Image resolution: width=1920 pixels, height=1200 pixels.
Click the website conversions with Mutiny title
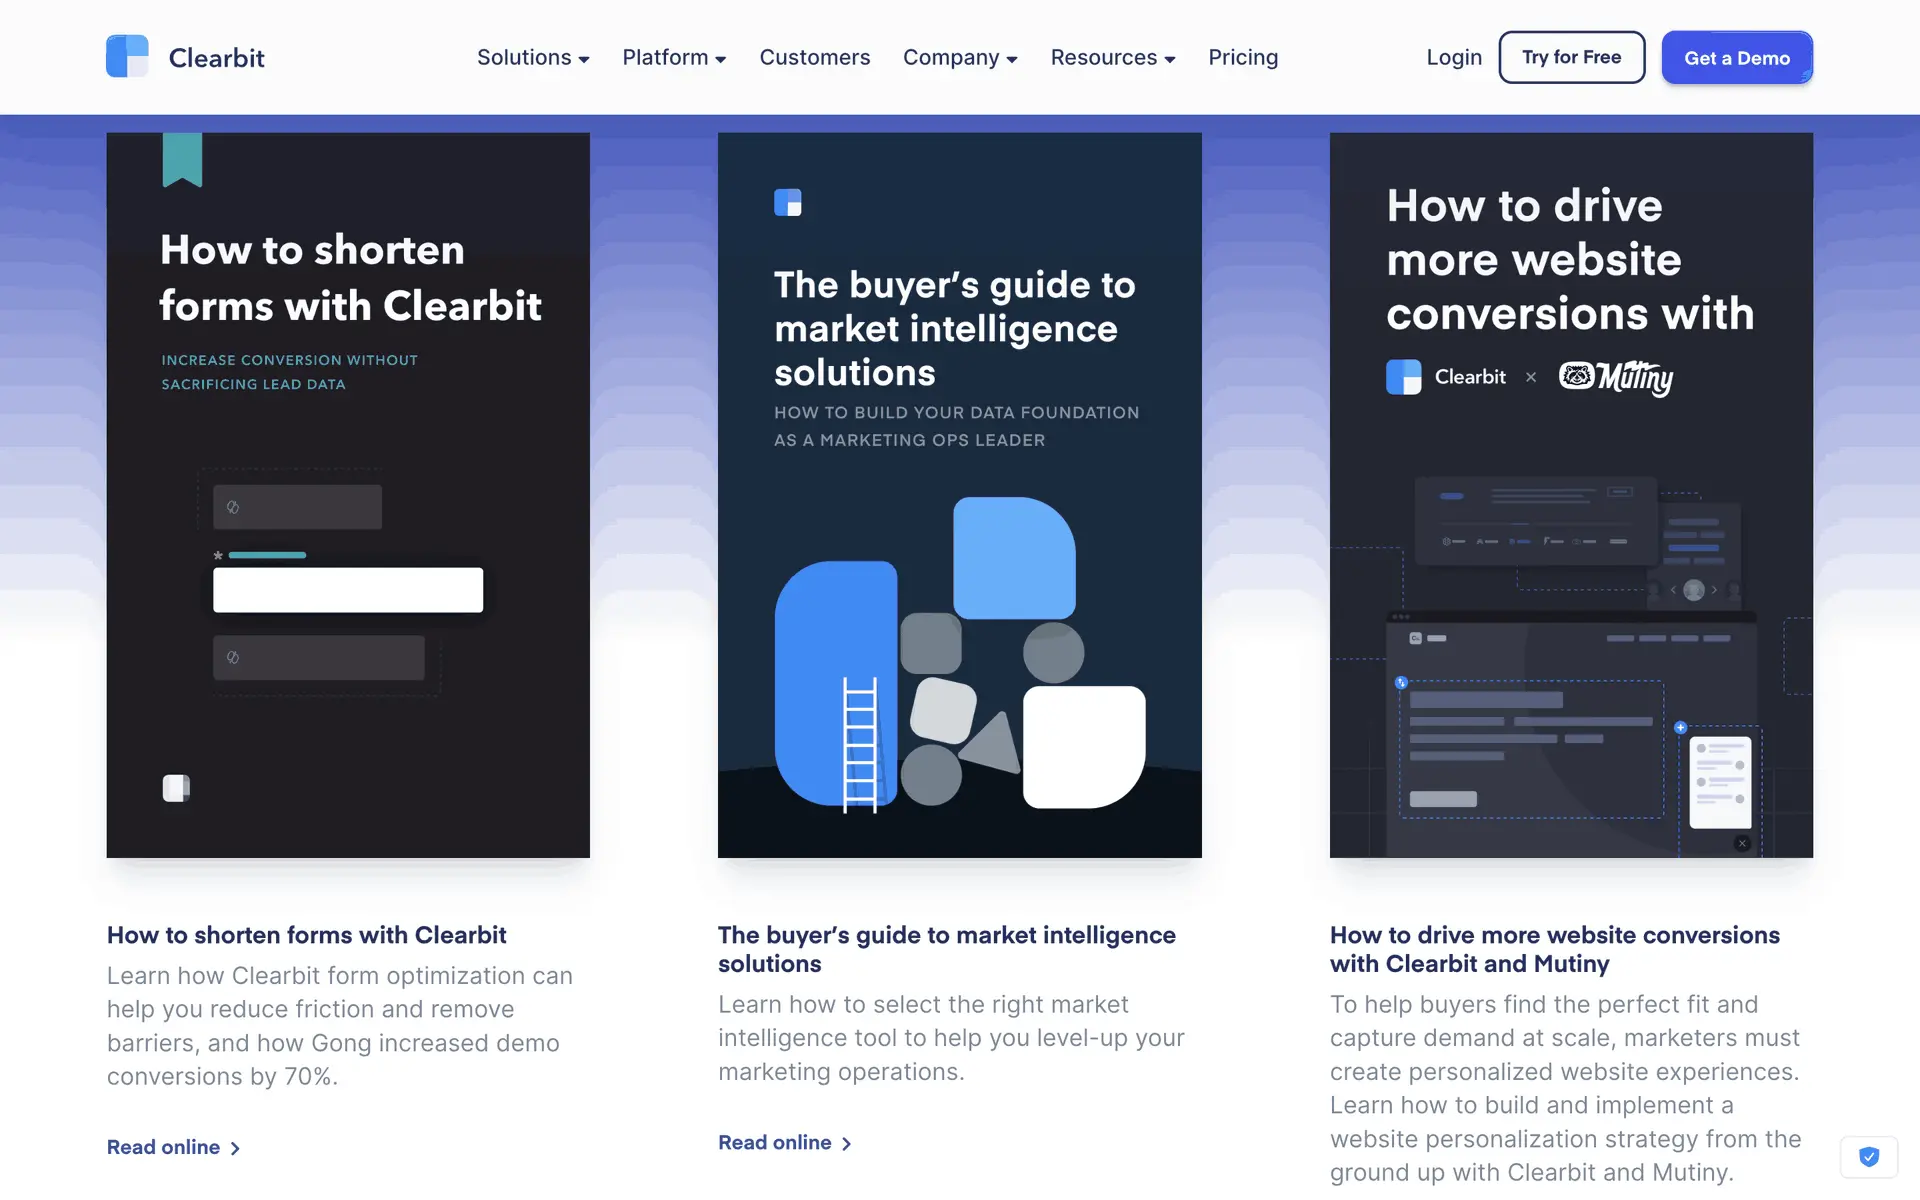[1555, 949]
